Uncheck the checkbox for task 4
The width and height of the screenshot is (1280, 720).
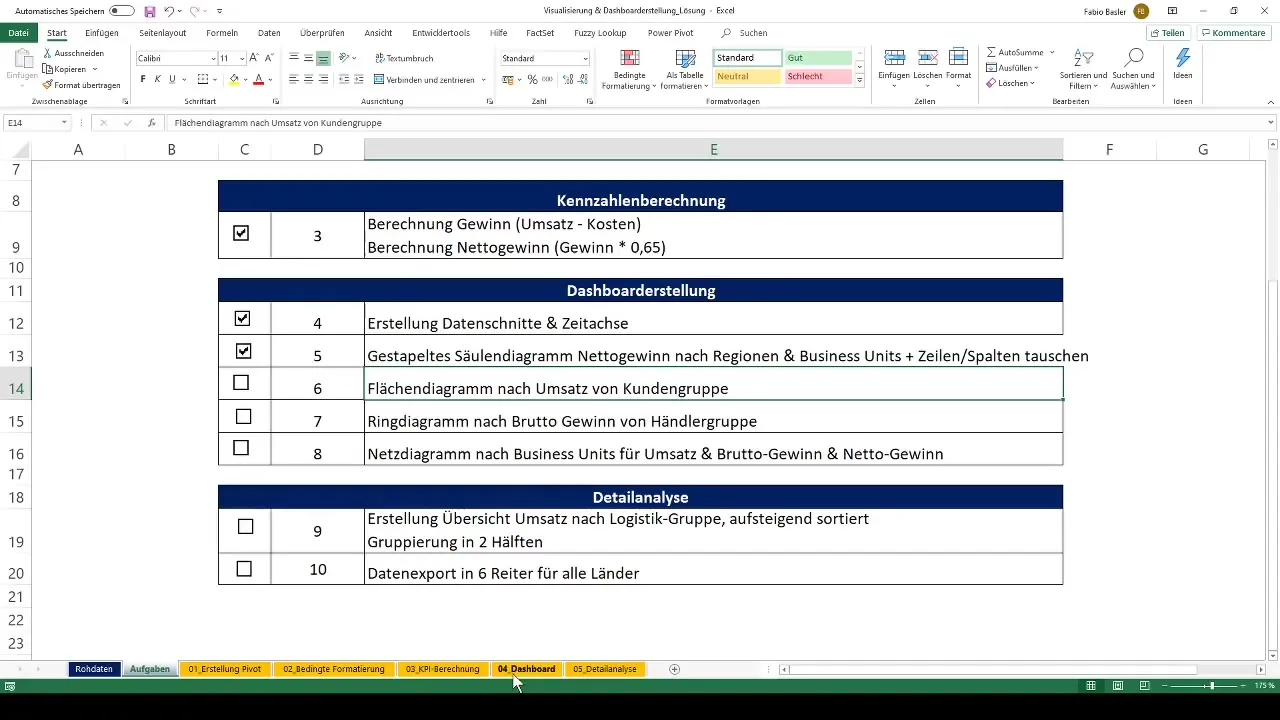(241, 319)
